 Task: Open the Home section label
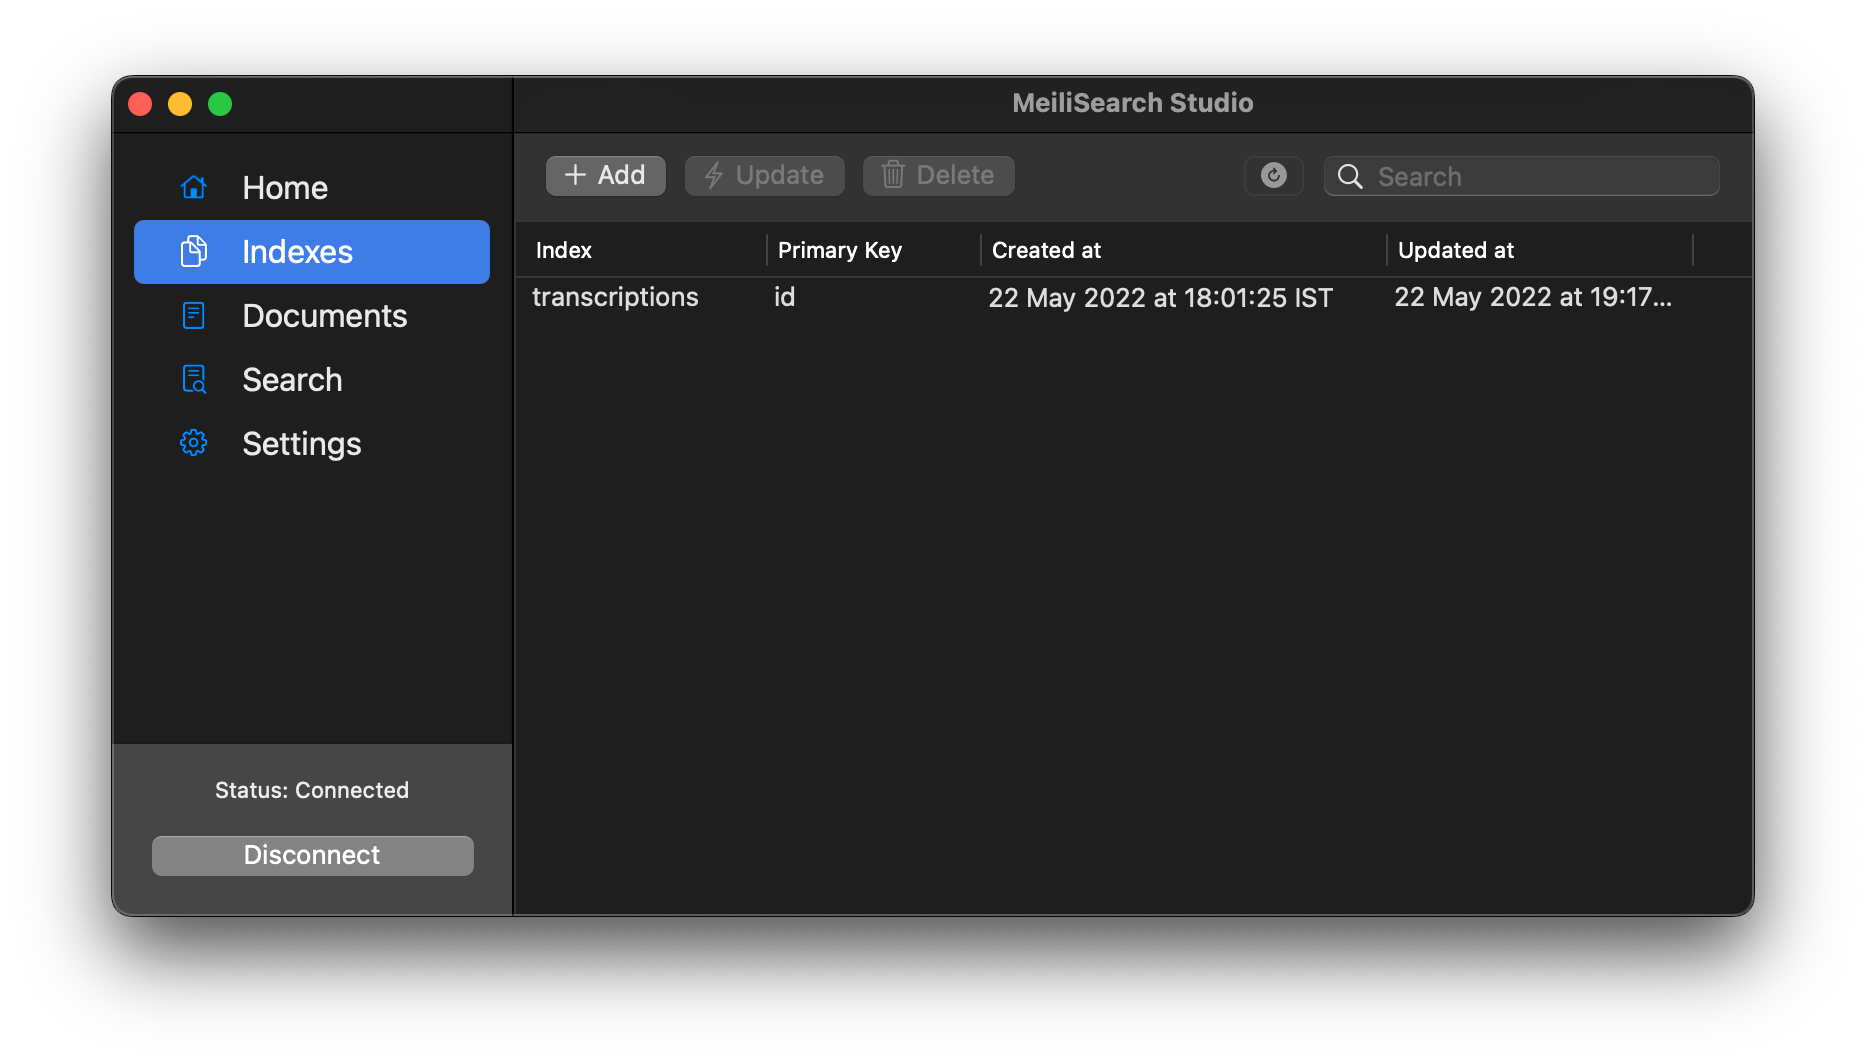[x=285, y=188]
